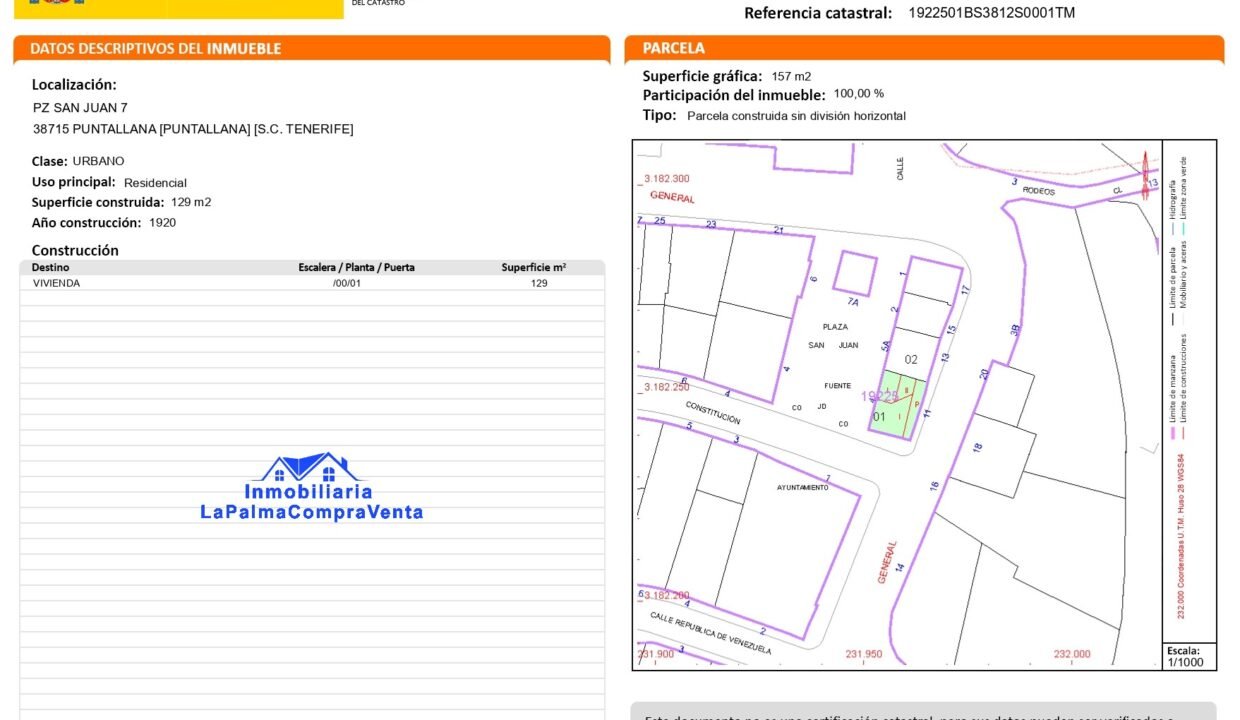Image resolution: width=1240 pixels, height=720 pixels.
Task: Click the 'FUENTE' label on the map
Action: point(837,386)
